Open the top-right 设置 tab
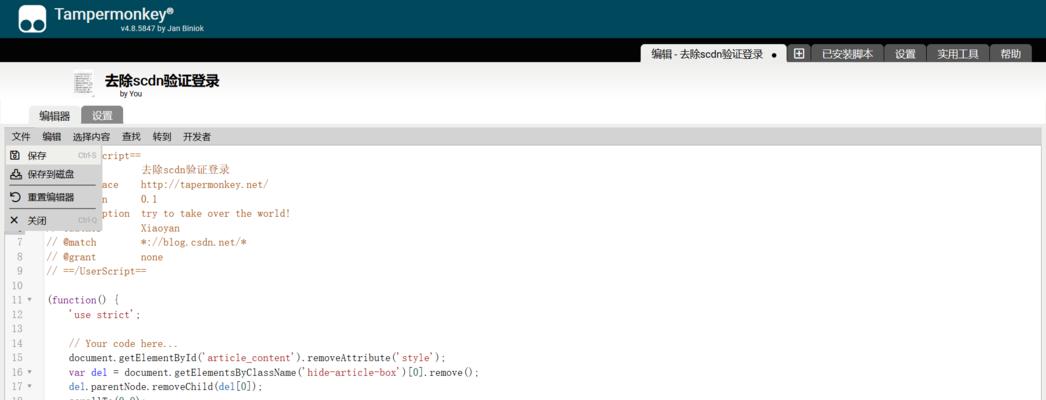Image resolution: width=1046 pixels, height=400 pixels. 905,54
